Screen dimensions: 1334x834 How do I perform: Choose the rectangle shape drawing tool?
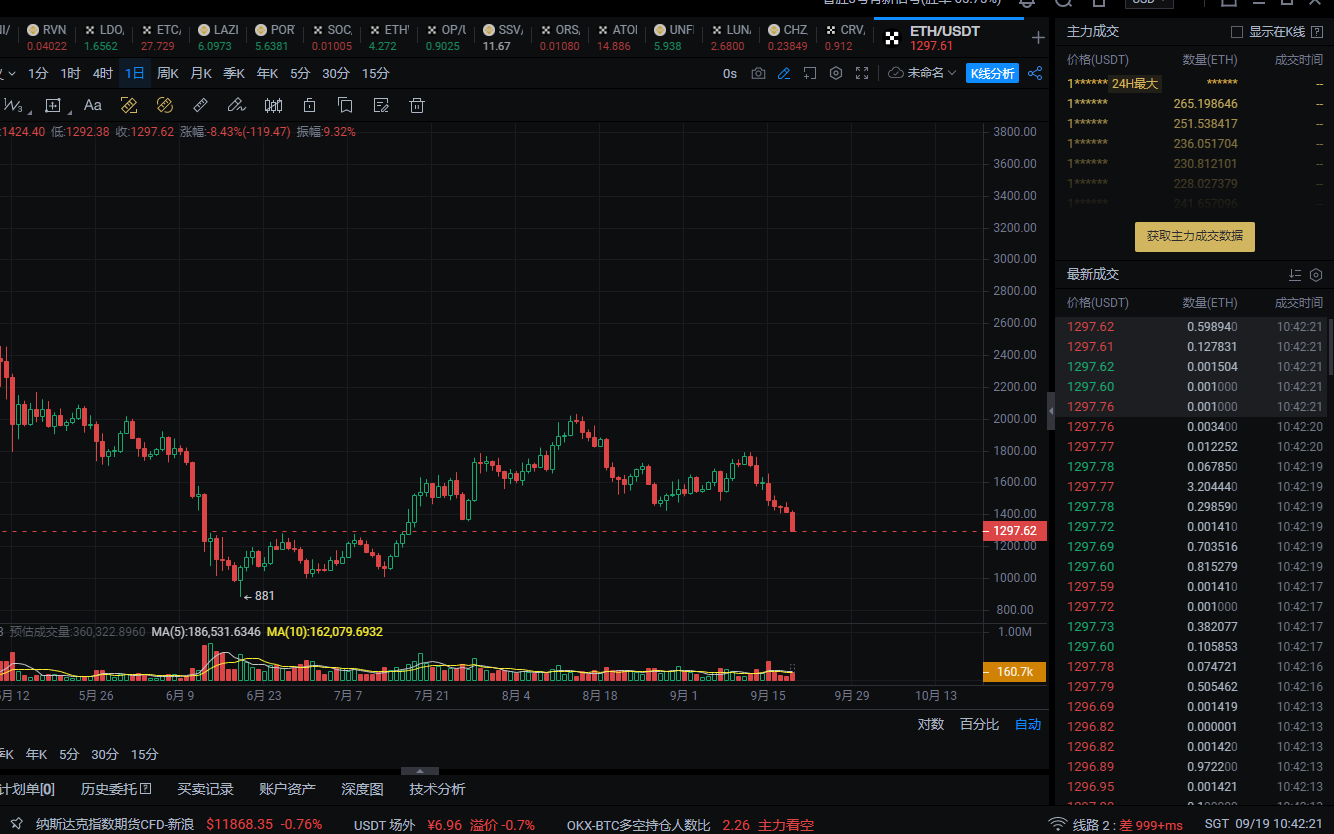pyautogui.click(x=53, y=105)
